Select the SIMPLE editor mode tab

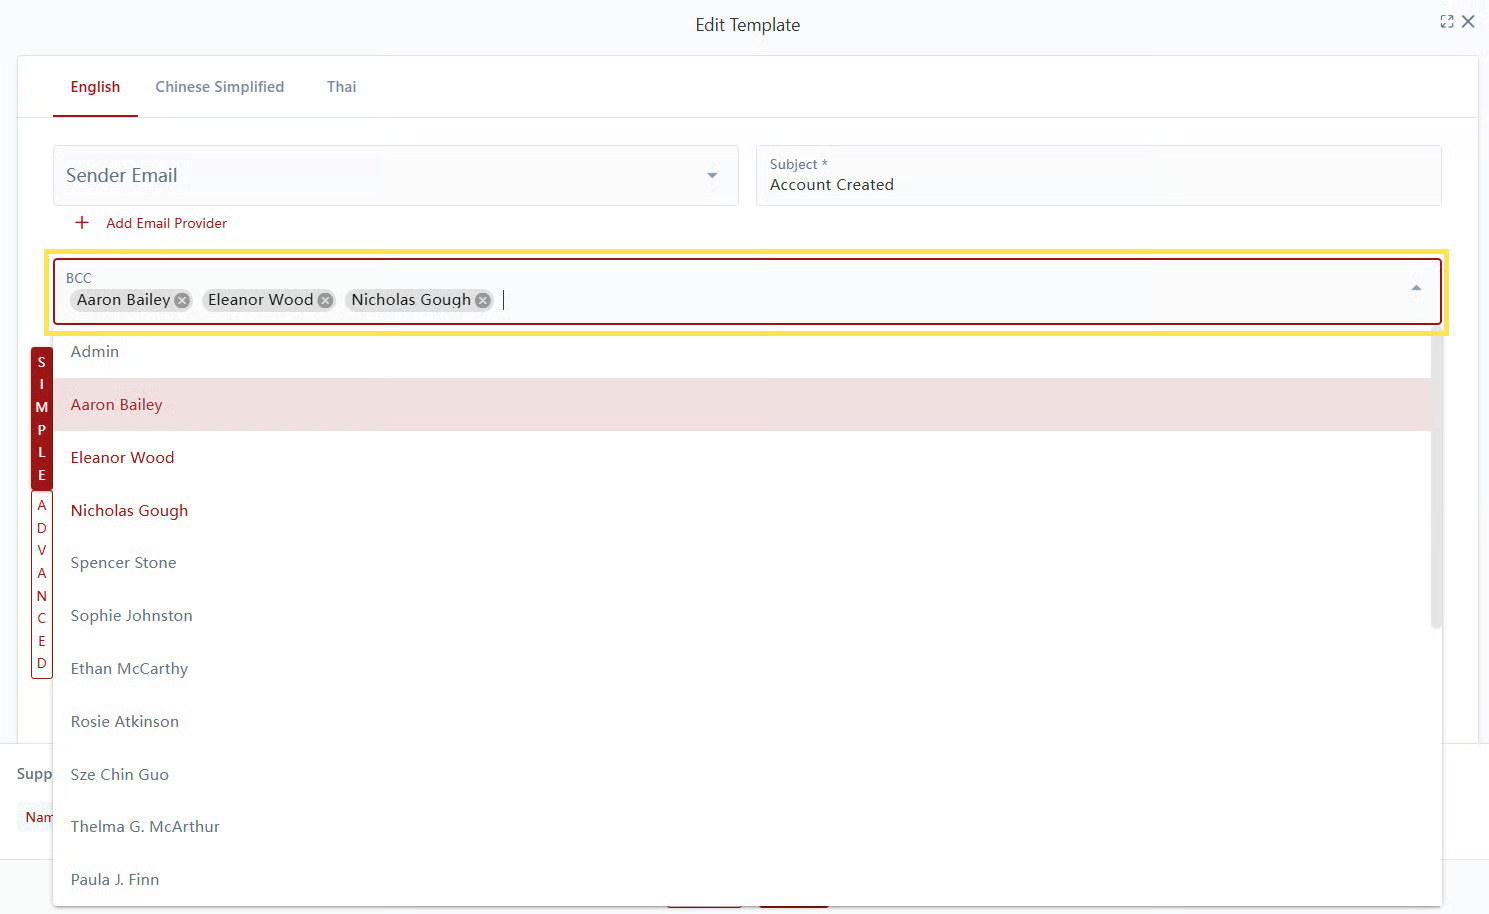click(x=42, y=418)
